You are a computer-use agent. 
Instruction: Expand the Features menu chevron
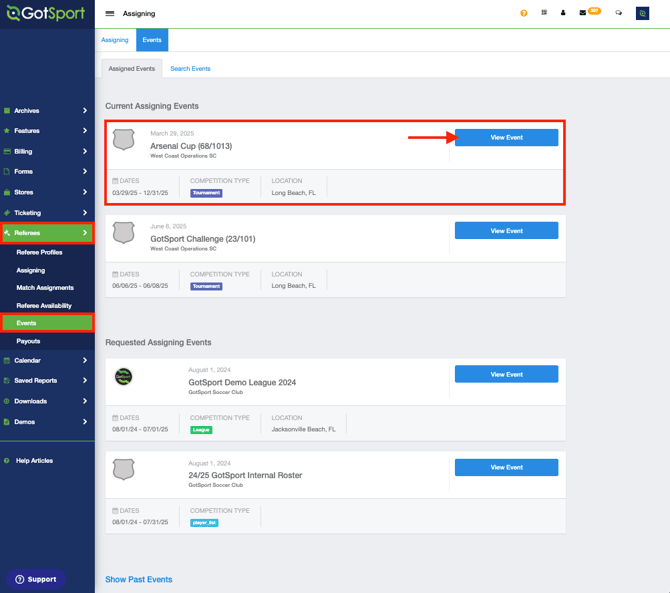pyautogui.click(x=85, y=131)
